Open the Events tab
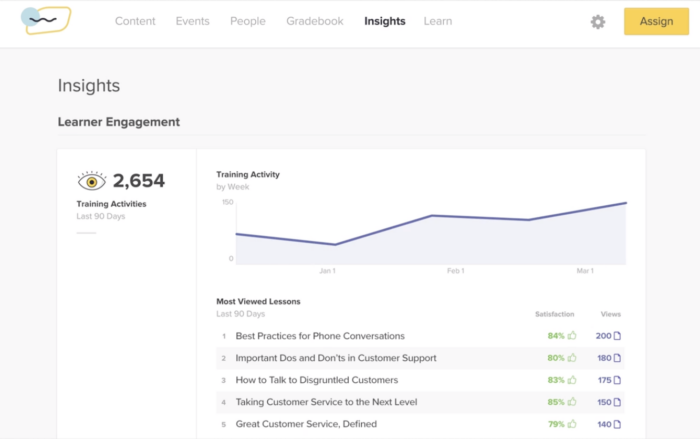The height and width of the screenshot is (439, 700). point(193,21)
